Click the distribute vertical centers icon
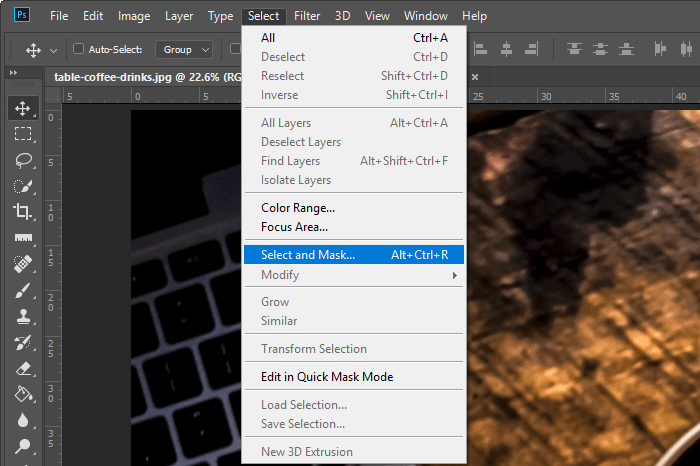Image resolution: width=700 pixels, height=466 pixels. pyautogui.click(x=600, y=49)
